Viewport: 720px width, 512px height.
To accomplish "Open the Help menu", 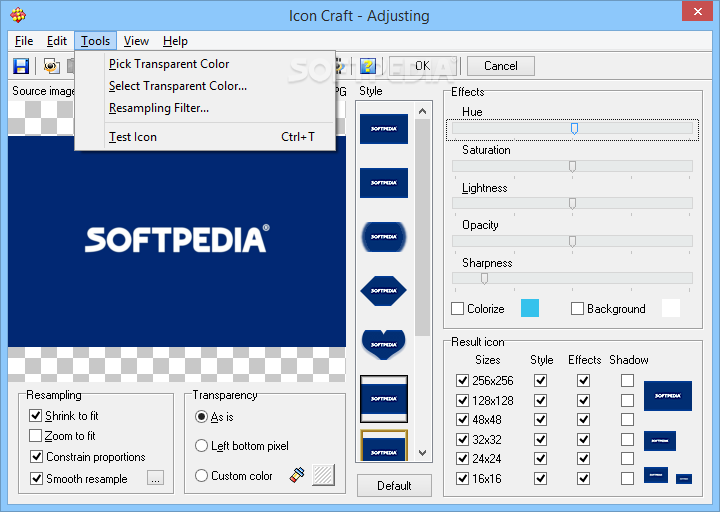I will [x=175, y=41].
